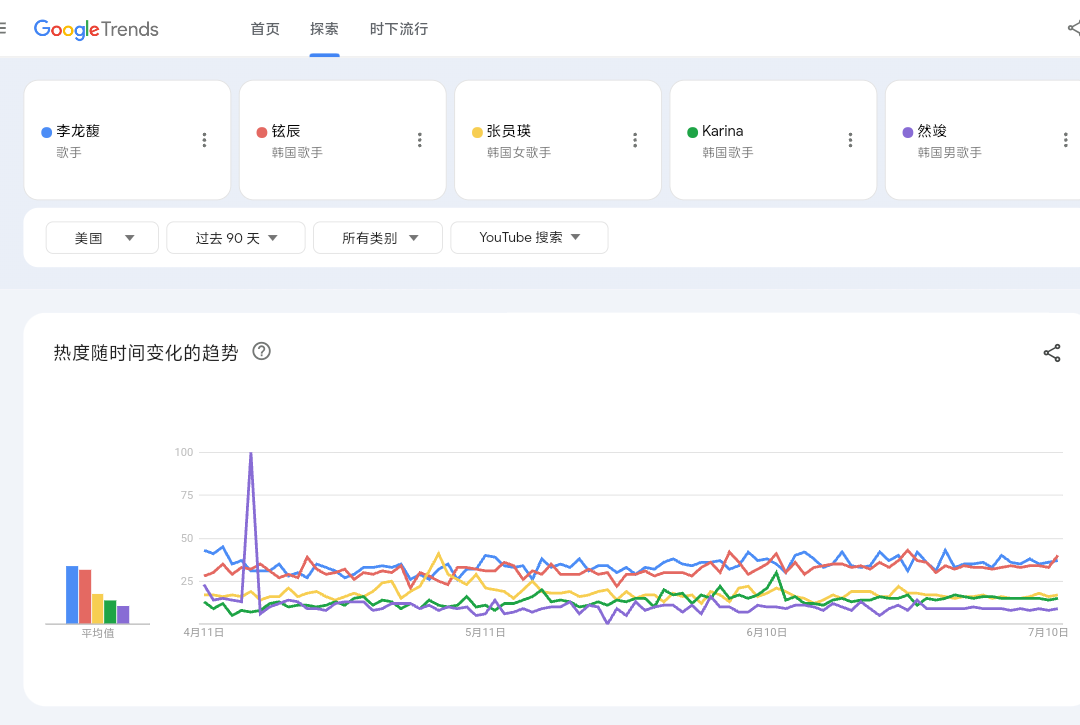
Task: Click the 平均值 label under bars
Action: (98, 633)
